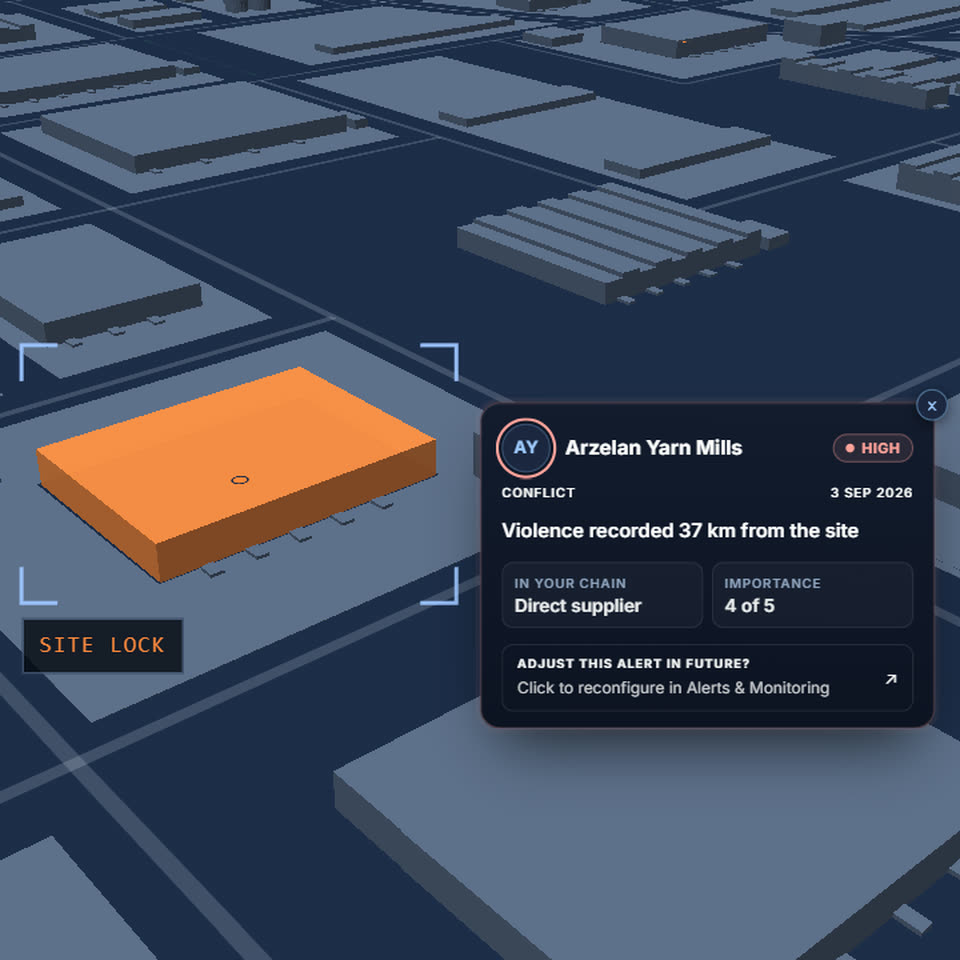Click the 3 SEP 2026 date
Screen dimensions: 960x960
tap(871, 493)
